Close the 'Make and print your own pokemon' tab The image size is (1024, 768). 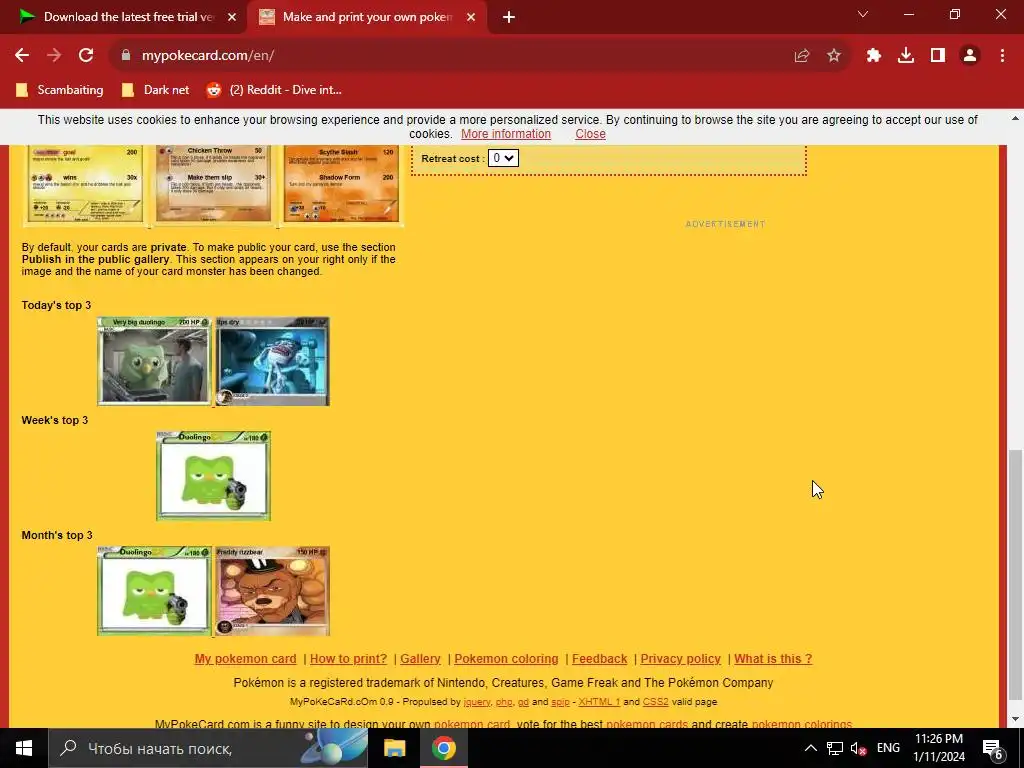[471, 18]
